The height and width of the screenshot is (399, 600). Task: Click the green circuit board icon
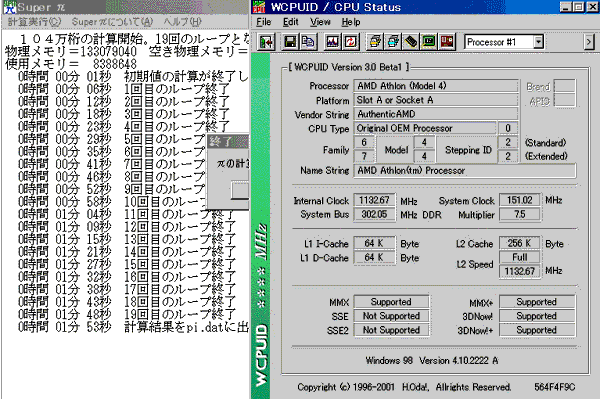tap(429, 42)
